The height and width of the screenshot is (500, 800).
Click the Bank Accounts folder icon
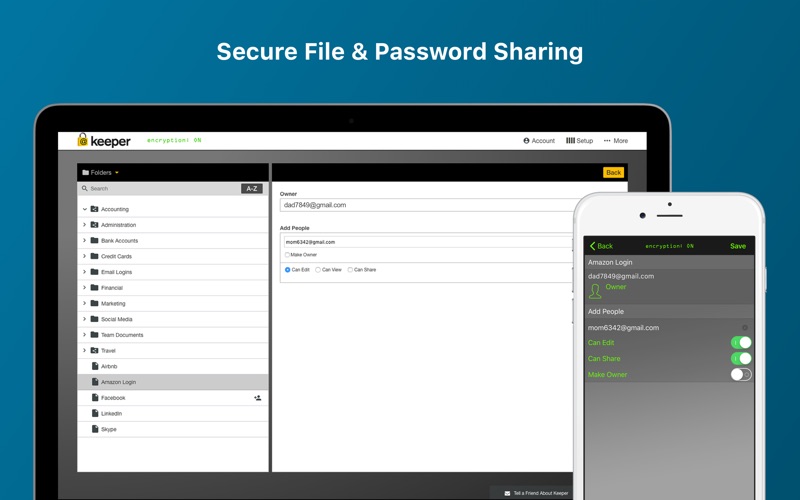[94, 240]
